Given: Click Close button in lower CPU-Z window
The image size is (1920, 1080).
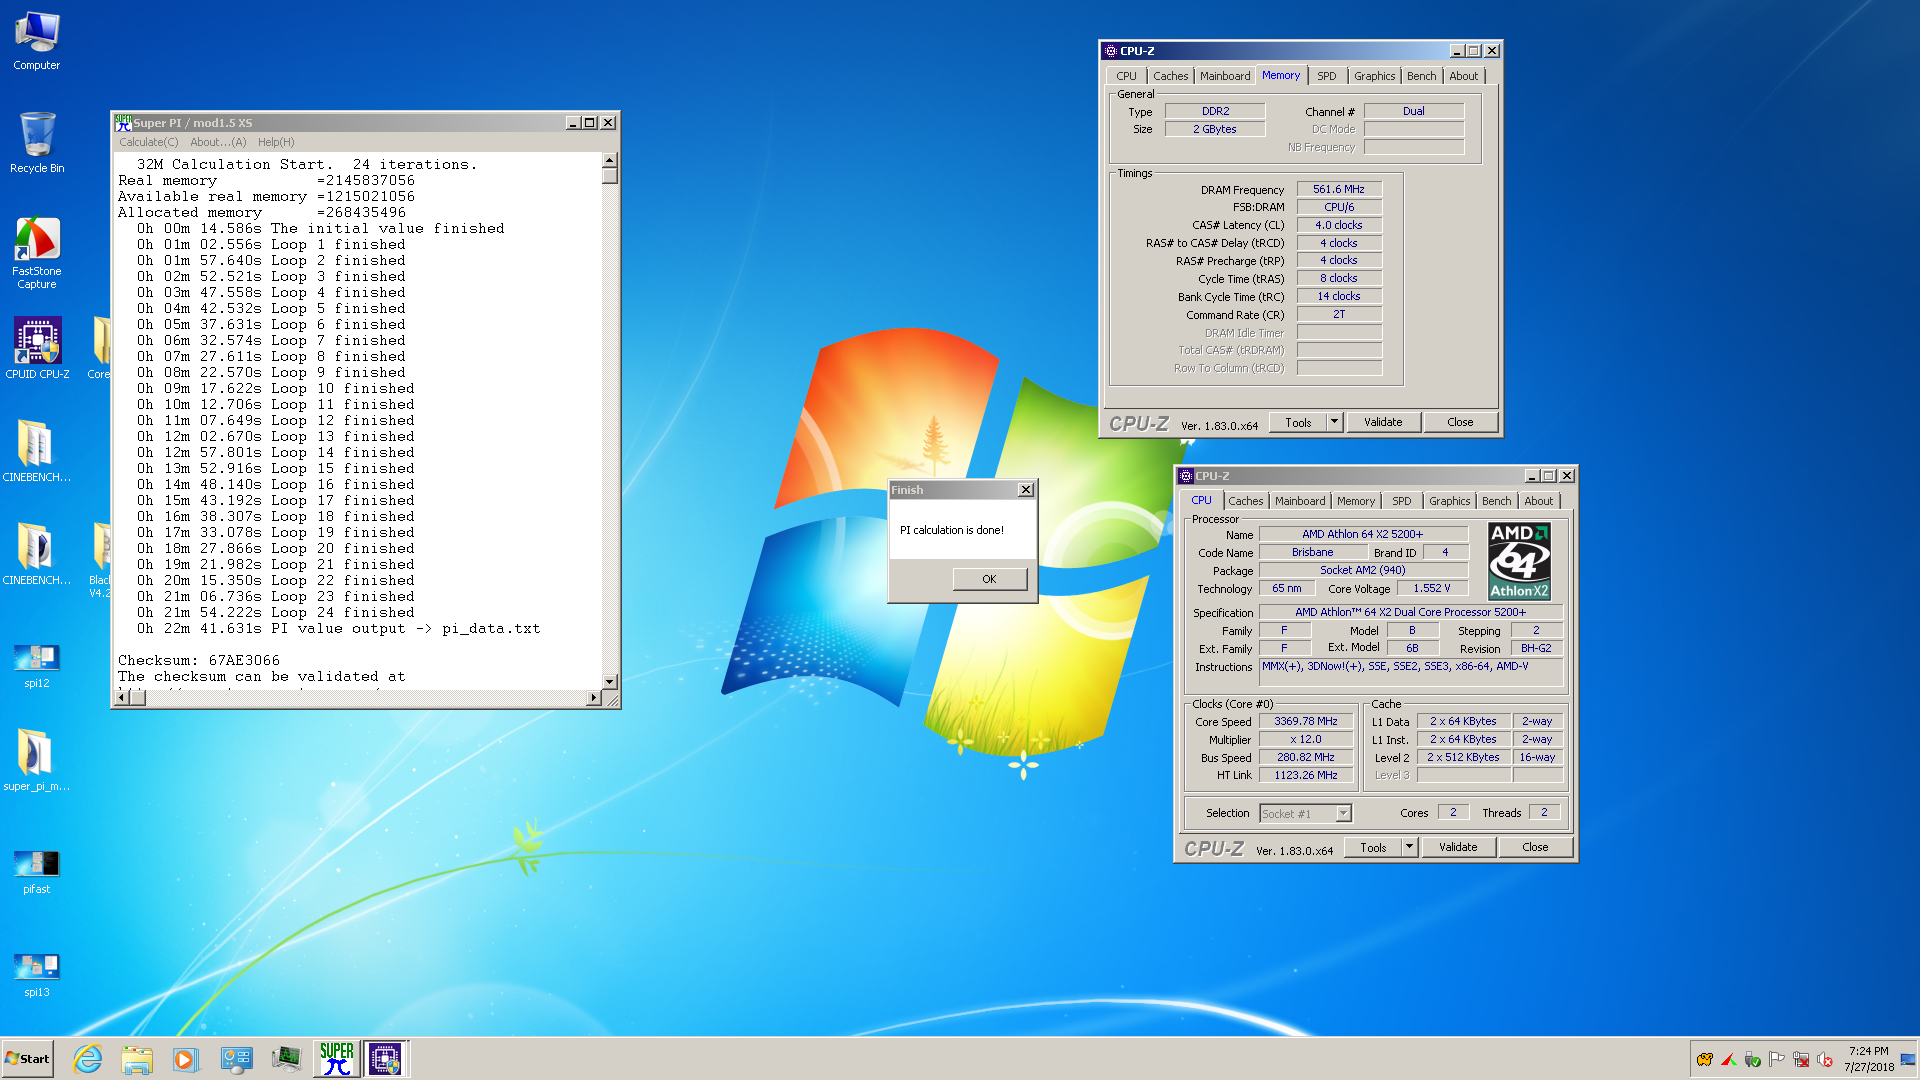Looking at the screenshot, I should pyautogui.click(x=1535, y=847).
